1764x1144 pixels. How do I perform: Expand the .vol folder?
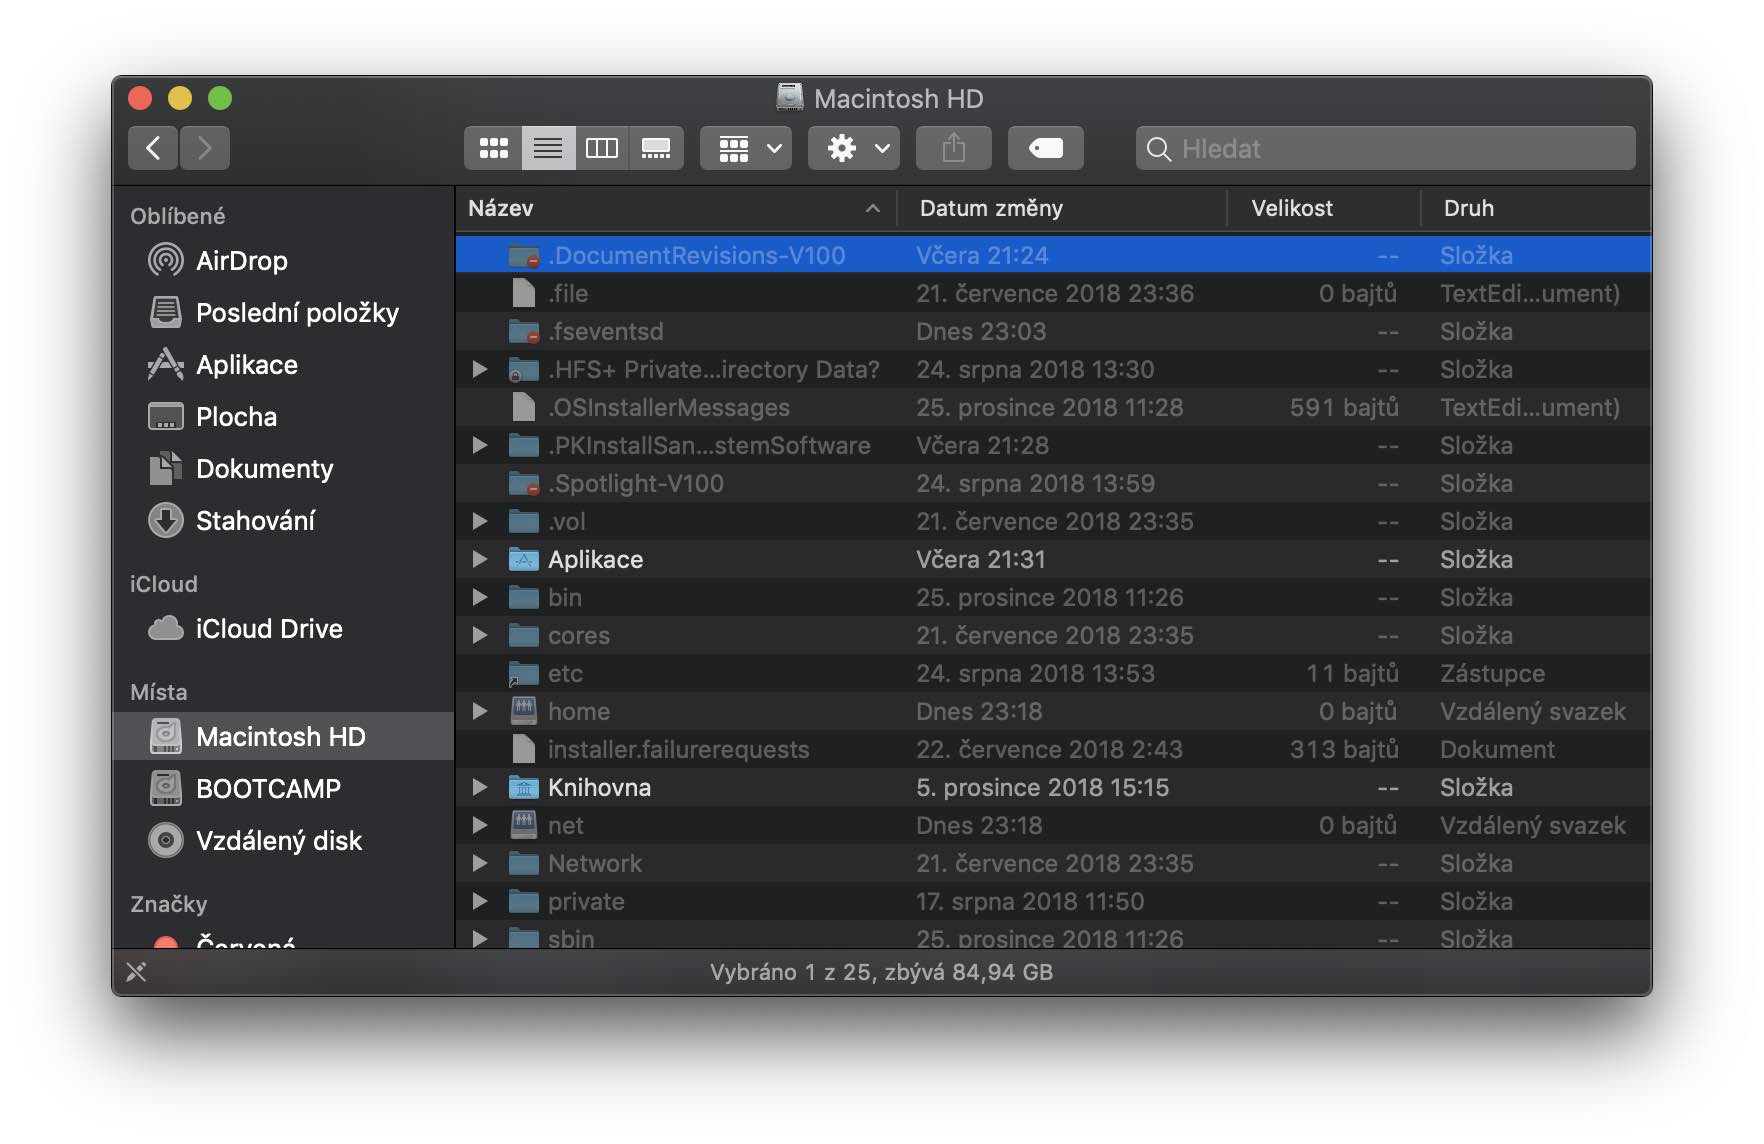click(x=480, y=522)
